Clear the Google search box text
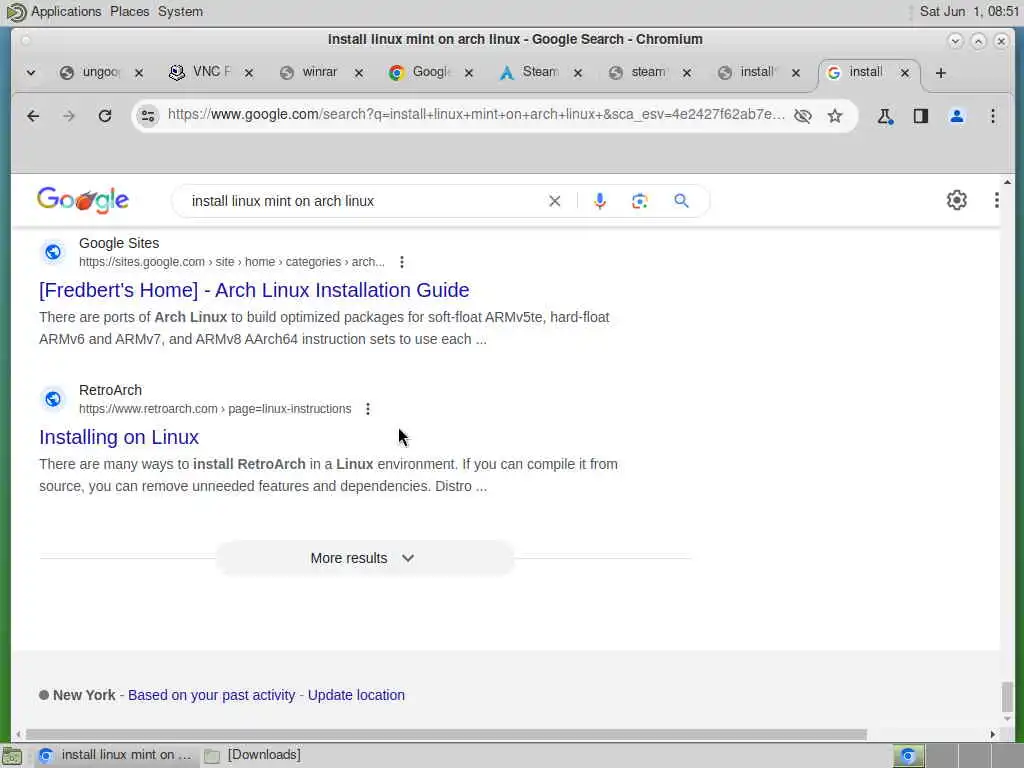The image size is (1024, 768). pyautogui.click(x=554, y=201)
